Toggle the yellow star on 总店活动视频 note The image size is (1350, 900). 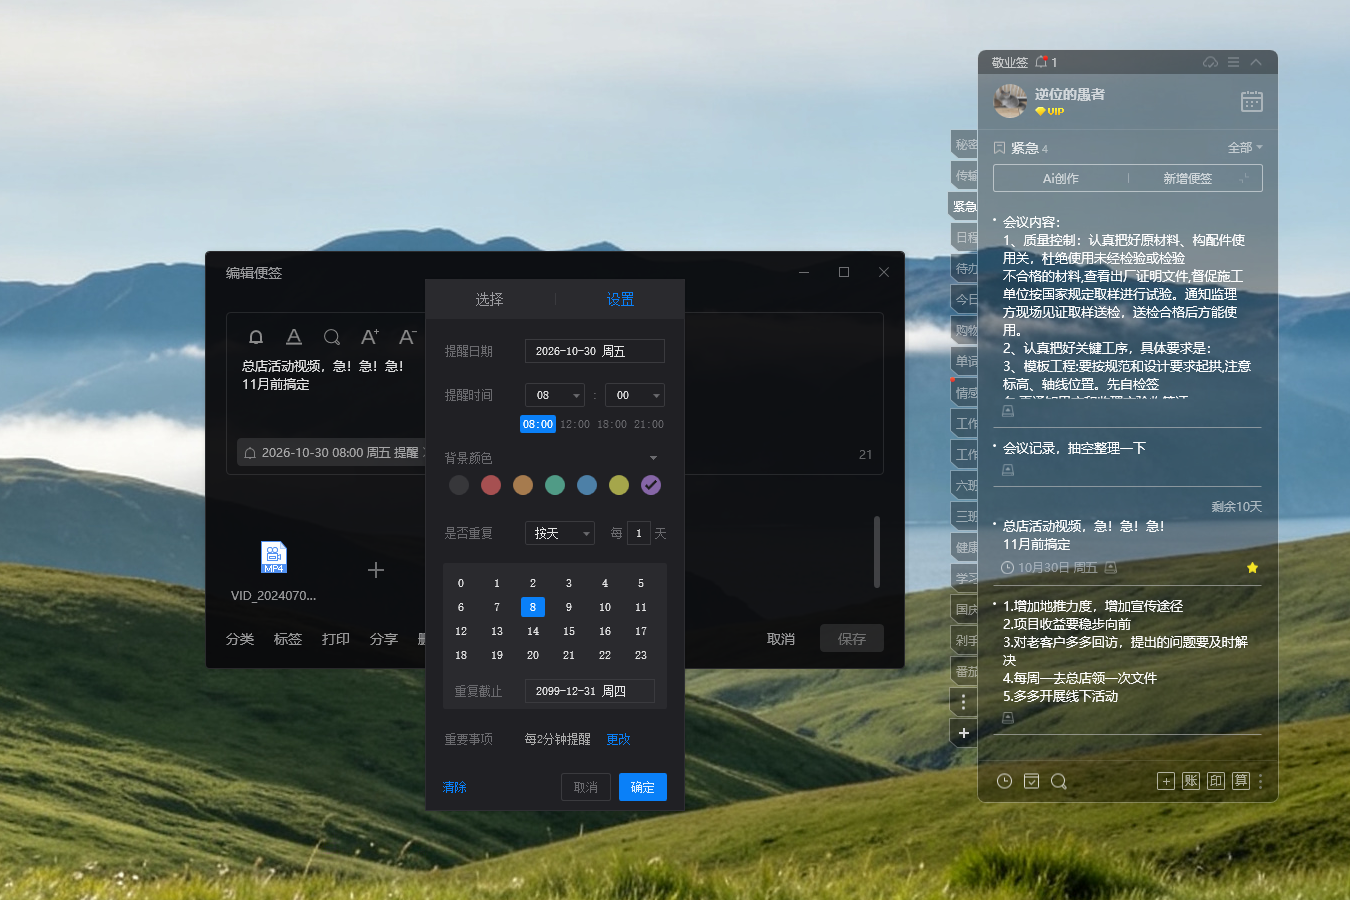tap(1252, 568)
